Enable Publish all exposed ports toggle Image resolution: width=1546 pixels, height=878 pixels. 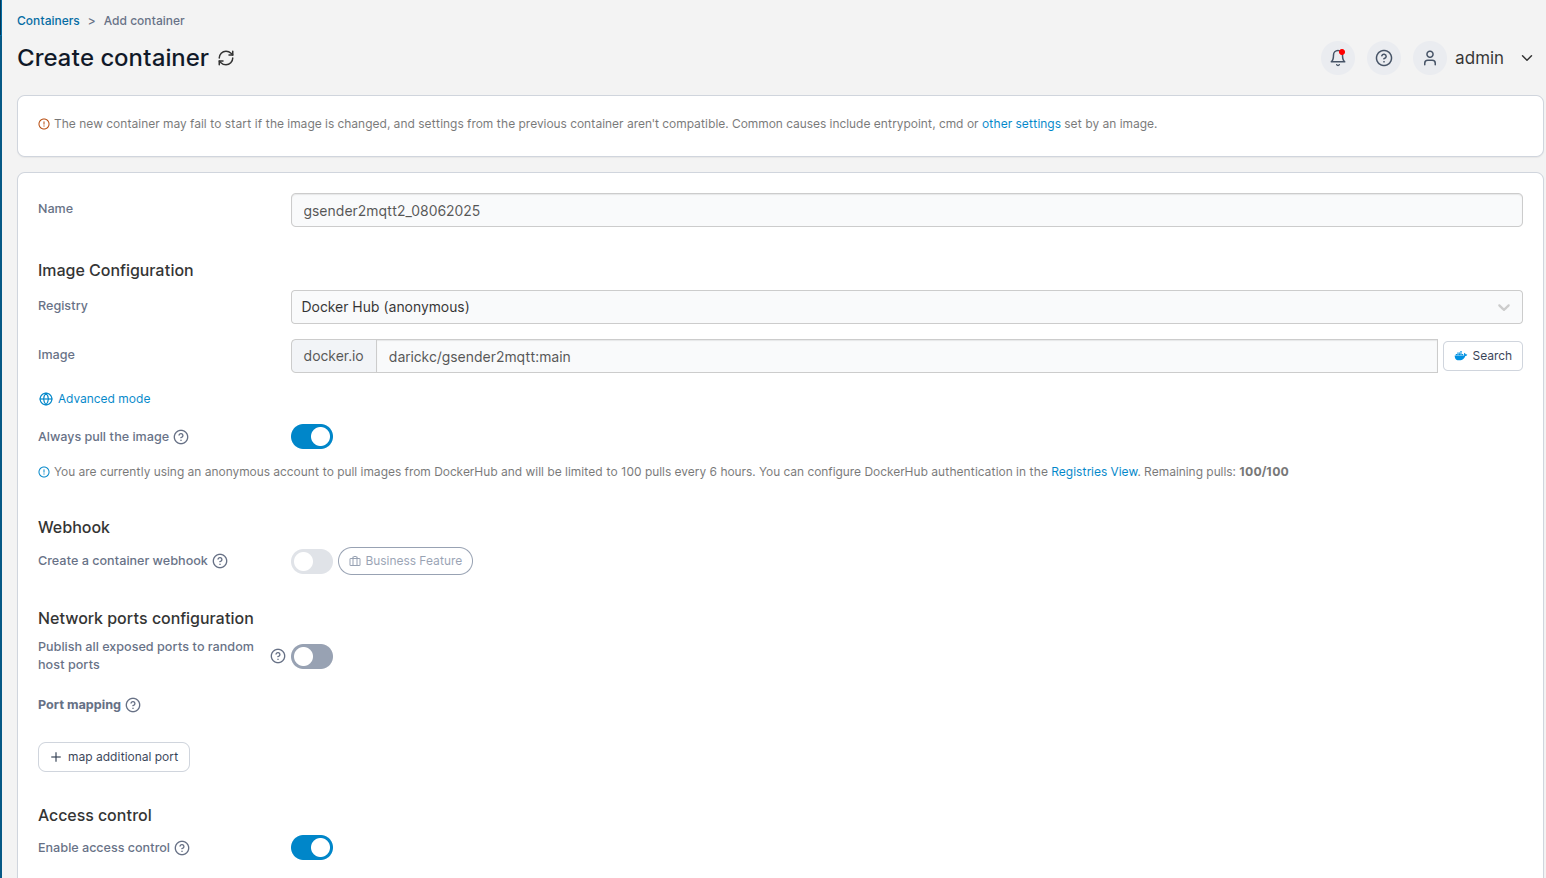312,657
